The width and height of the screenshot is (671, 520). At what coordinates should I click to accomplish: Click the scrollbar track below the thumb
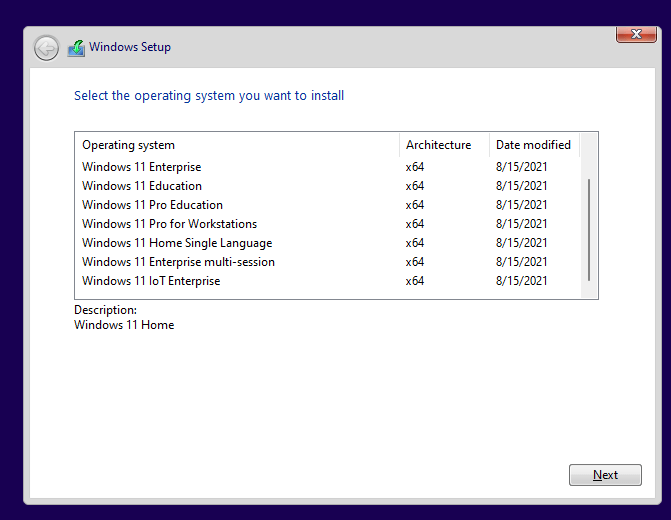coord(589,289)
